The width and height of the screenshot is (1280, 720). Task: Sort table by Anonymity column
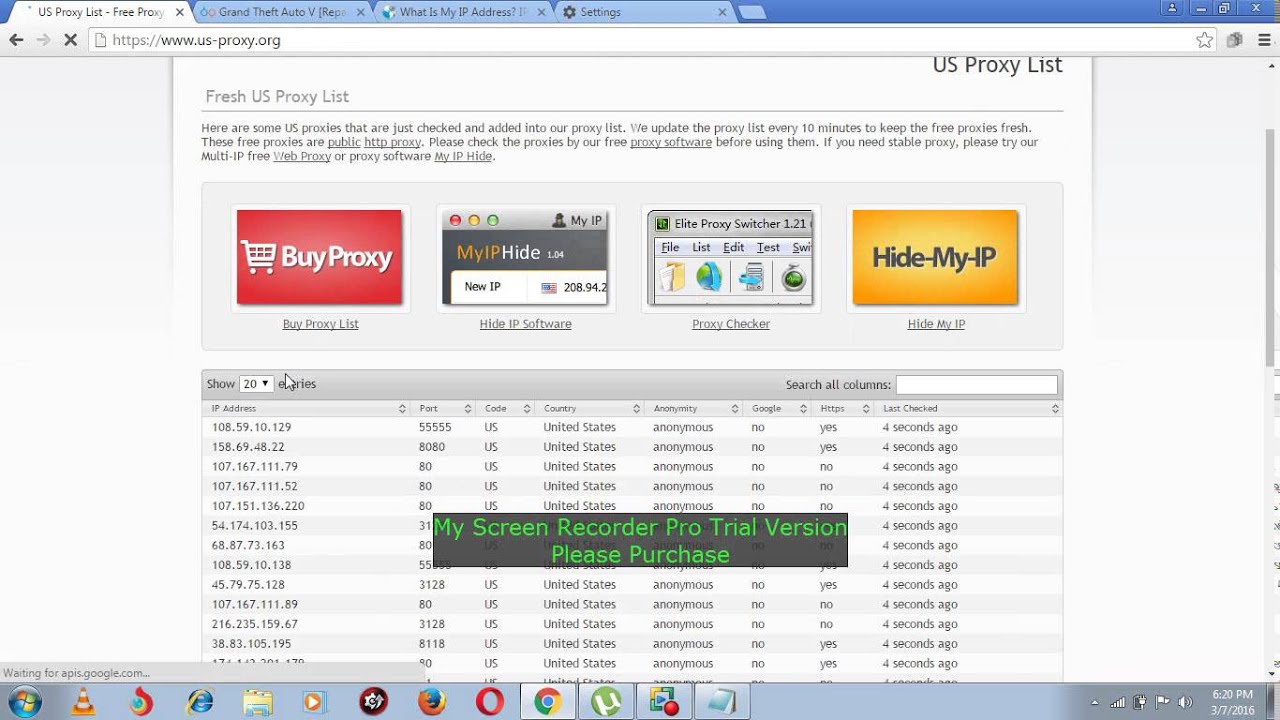(x=693, y=408)
